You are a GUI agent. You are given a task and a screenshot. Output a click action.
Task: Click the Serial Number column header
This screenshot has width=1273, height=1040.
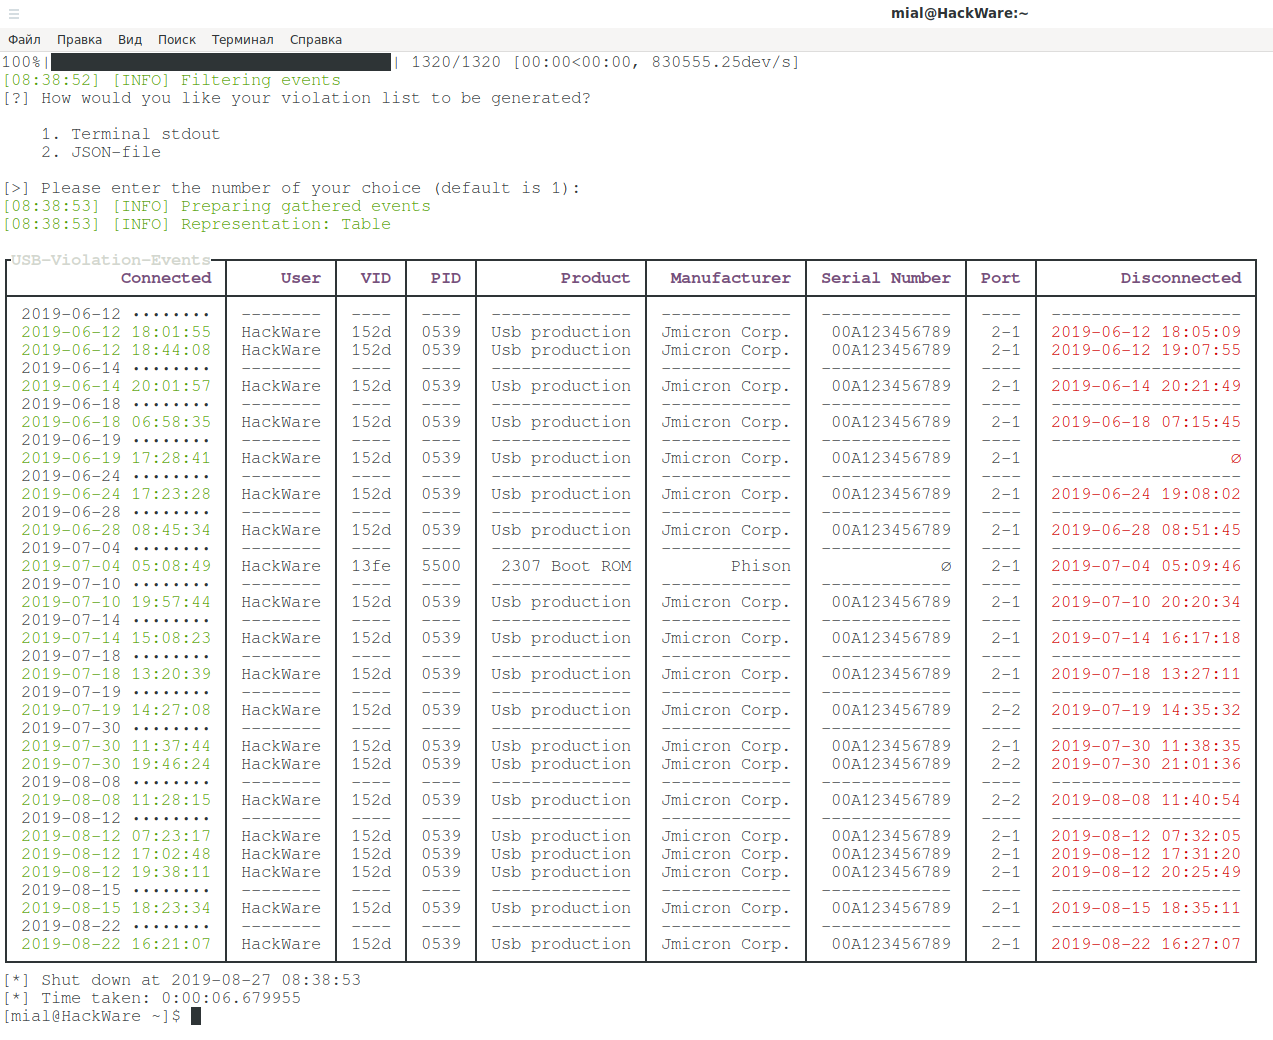tap(885, 278)
